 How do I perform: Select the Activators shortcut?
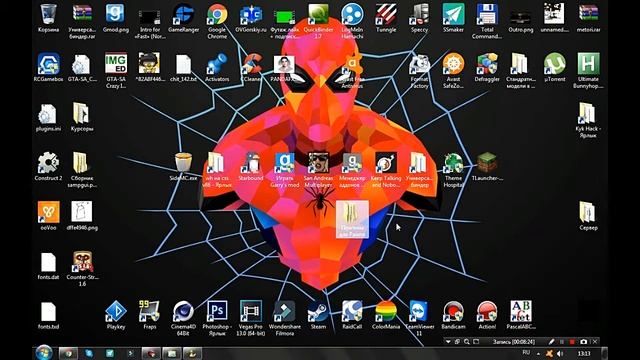(217, 67)
